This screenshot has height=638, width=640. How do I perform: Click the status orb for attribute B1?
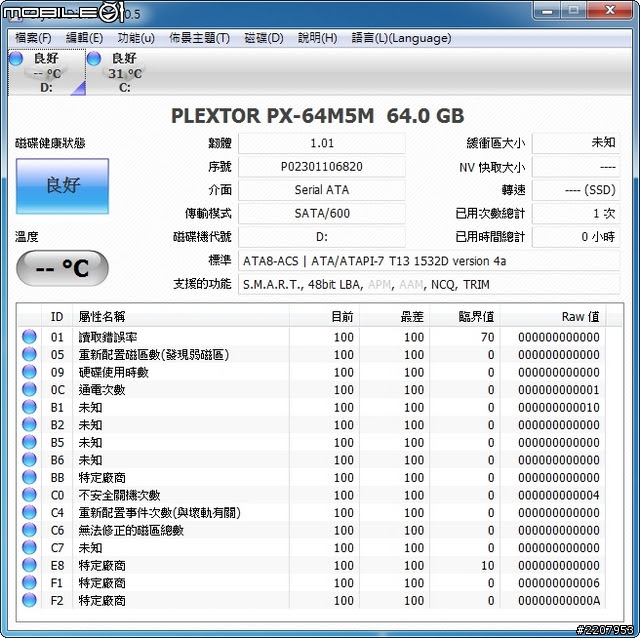pyautogui.click(x=29, y=407)
